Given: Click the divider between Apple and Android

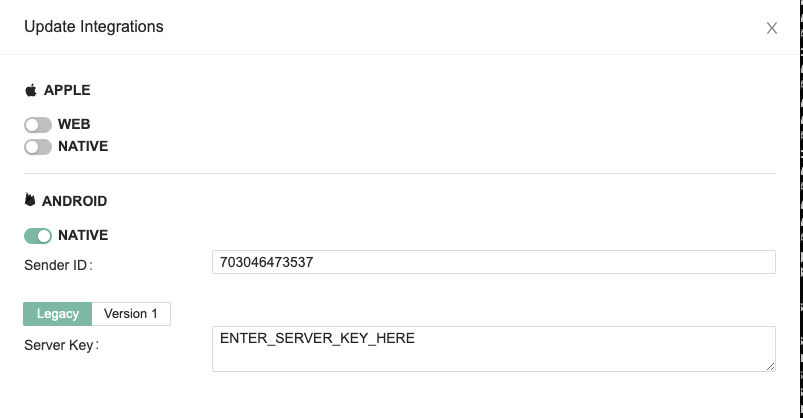Looking at the screenshot, I should (x=400, y=174).
